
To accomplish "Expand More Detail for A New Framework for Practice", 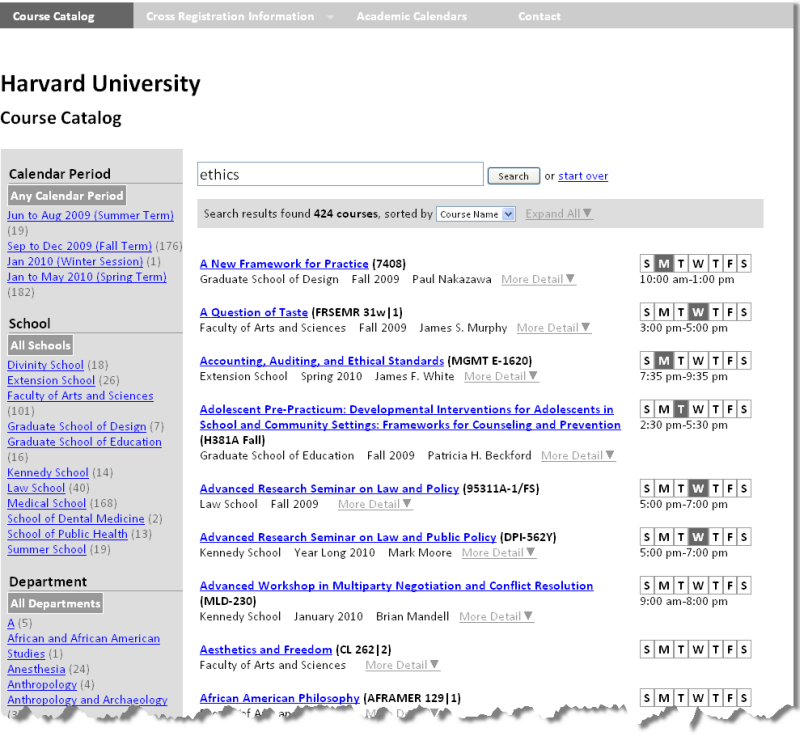I will pos(538,280).
